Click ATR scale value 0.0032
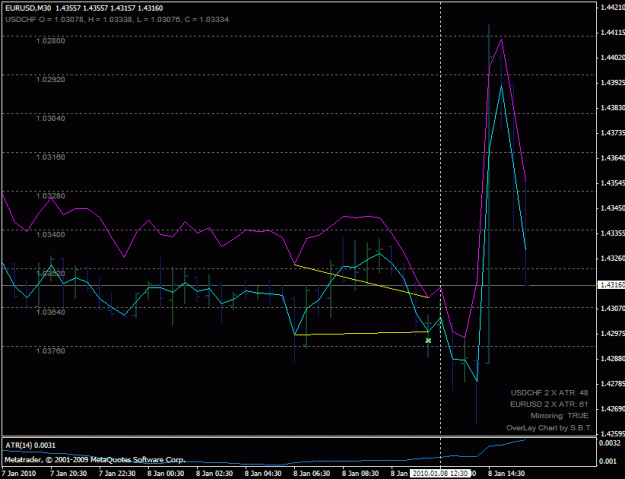625x479 pixels. (610, 444)
